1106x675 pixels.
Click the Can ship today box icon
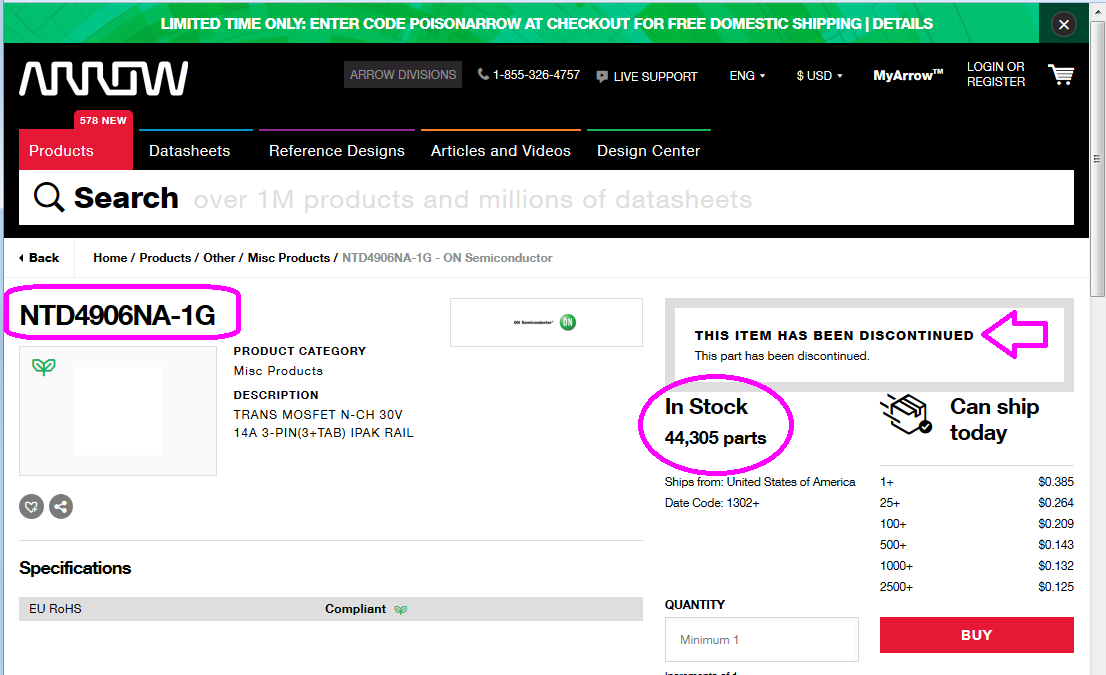906,415
